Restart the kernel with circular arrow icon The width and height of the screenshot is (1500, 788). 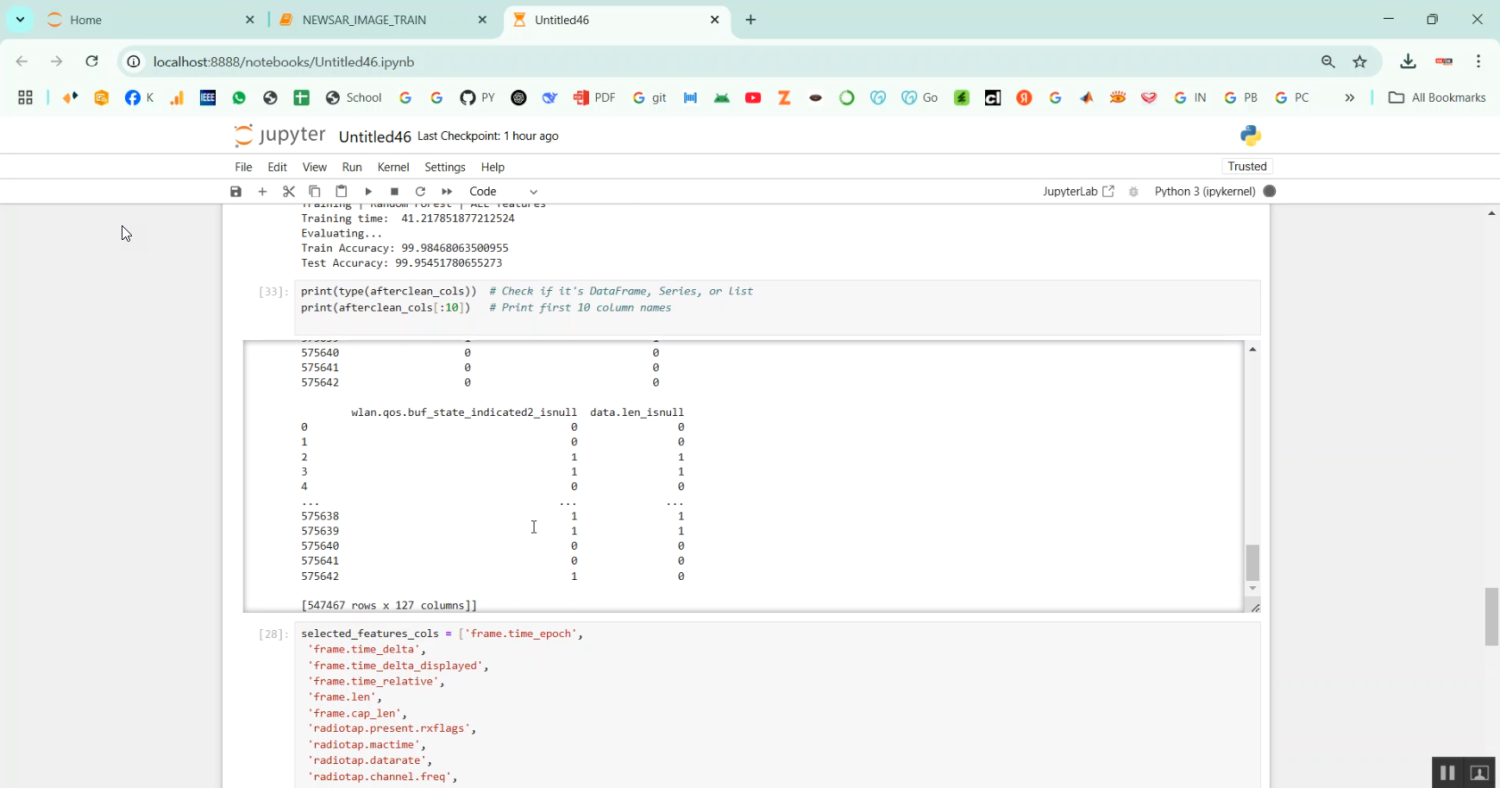[x=420, y=191]
